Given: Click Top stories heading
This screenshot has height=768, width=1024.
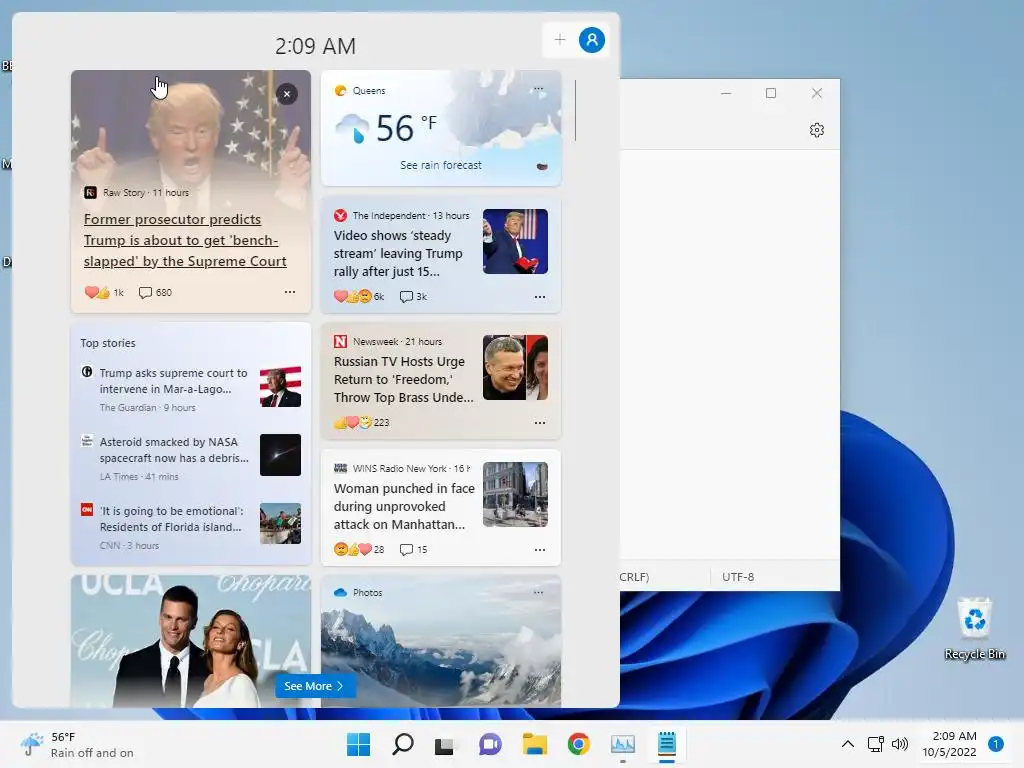Looking at the screenshot, I should coord(108,343).
